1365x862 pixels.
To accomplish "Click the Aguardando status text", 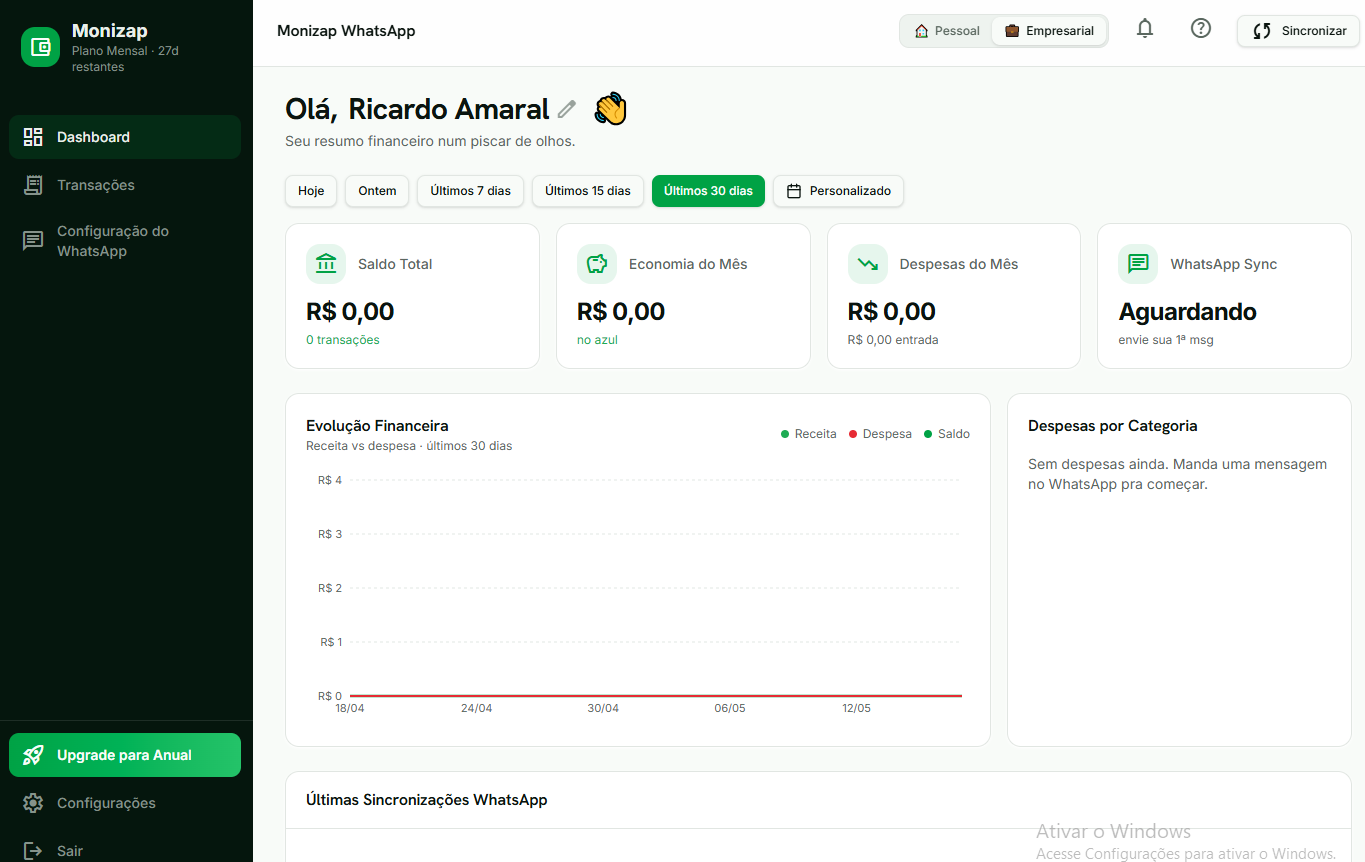I will 1187,311.
